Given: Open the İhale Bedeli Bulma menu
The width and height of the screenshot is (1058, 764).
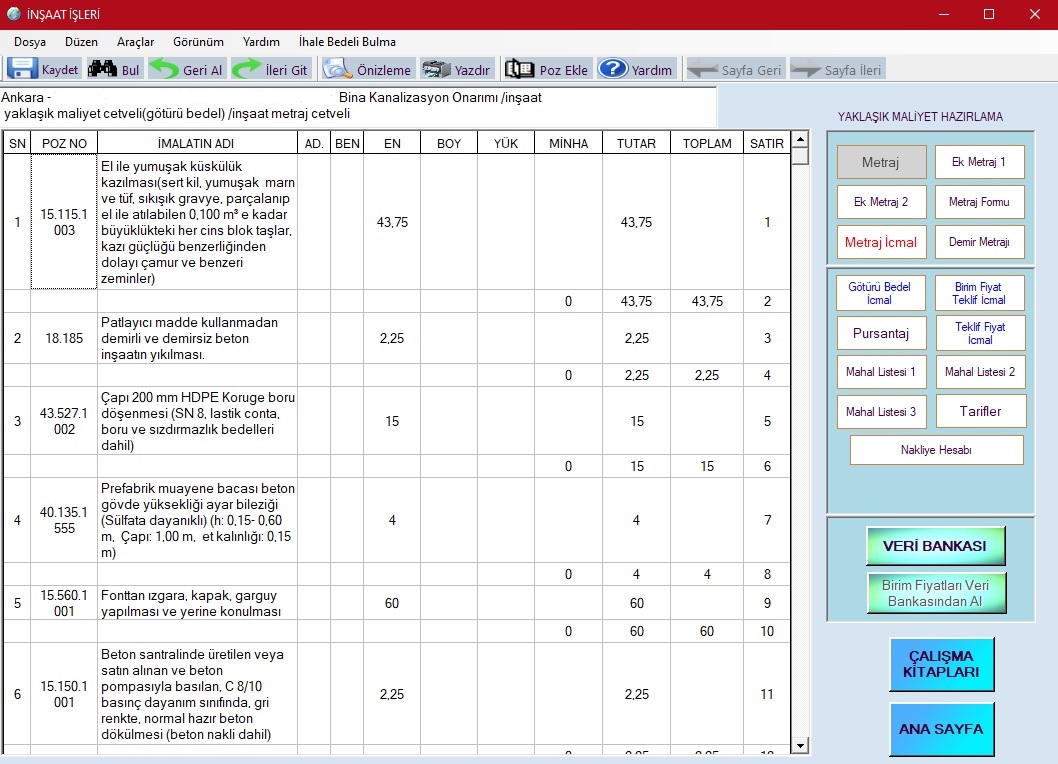Looking at the screenshot, I should pyautogui.click(x=347, y=42).
